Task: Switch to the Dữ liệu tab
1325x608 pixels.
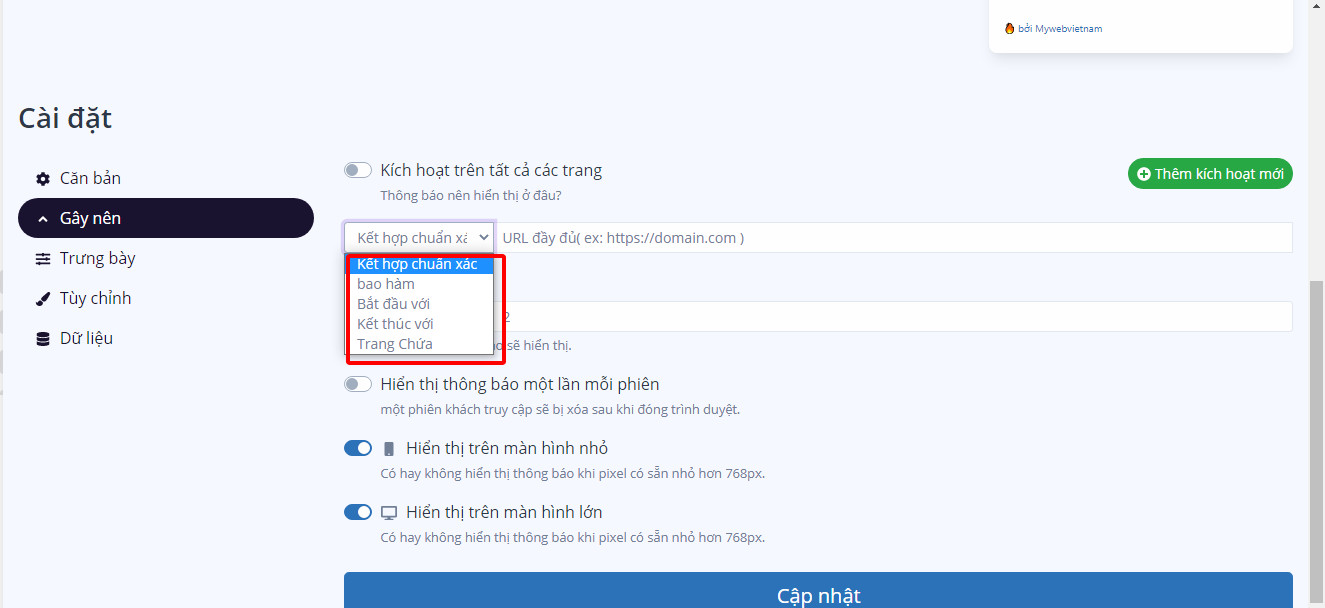Action: tap(86, 339)
